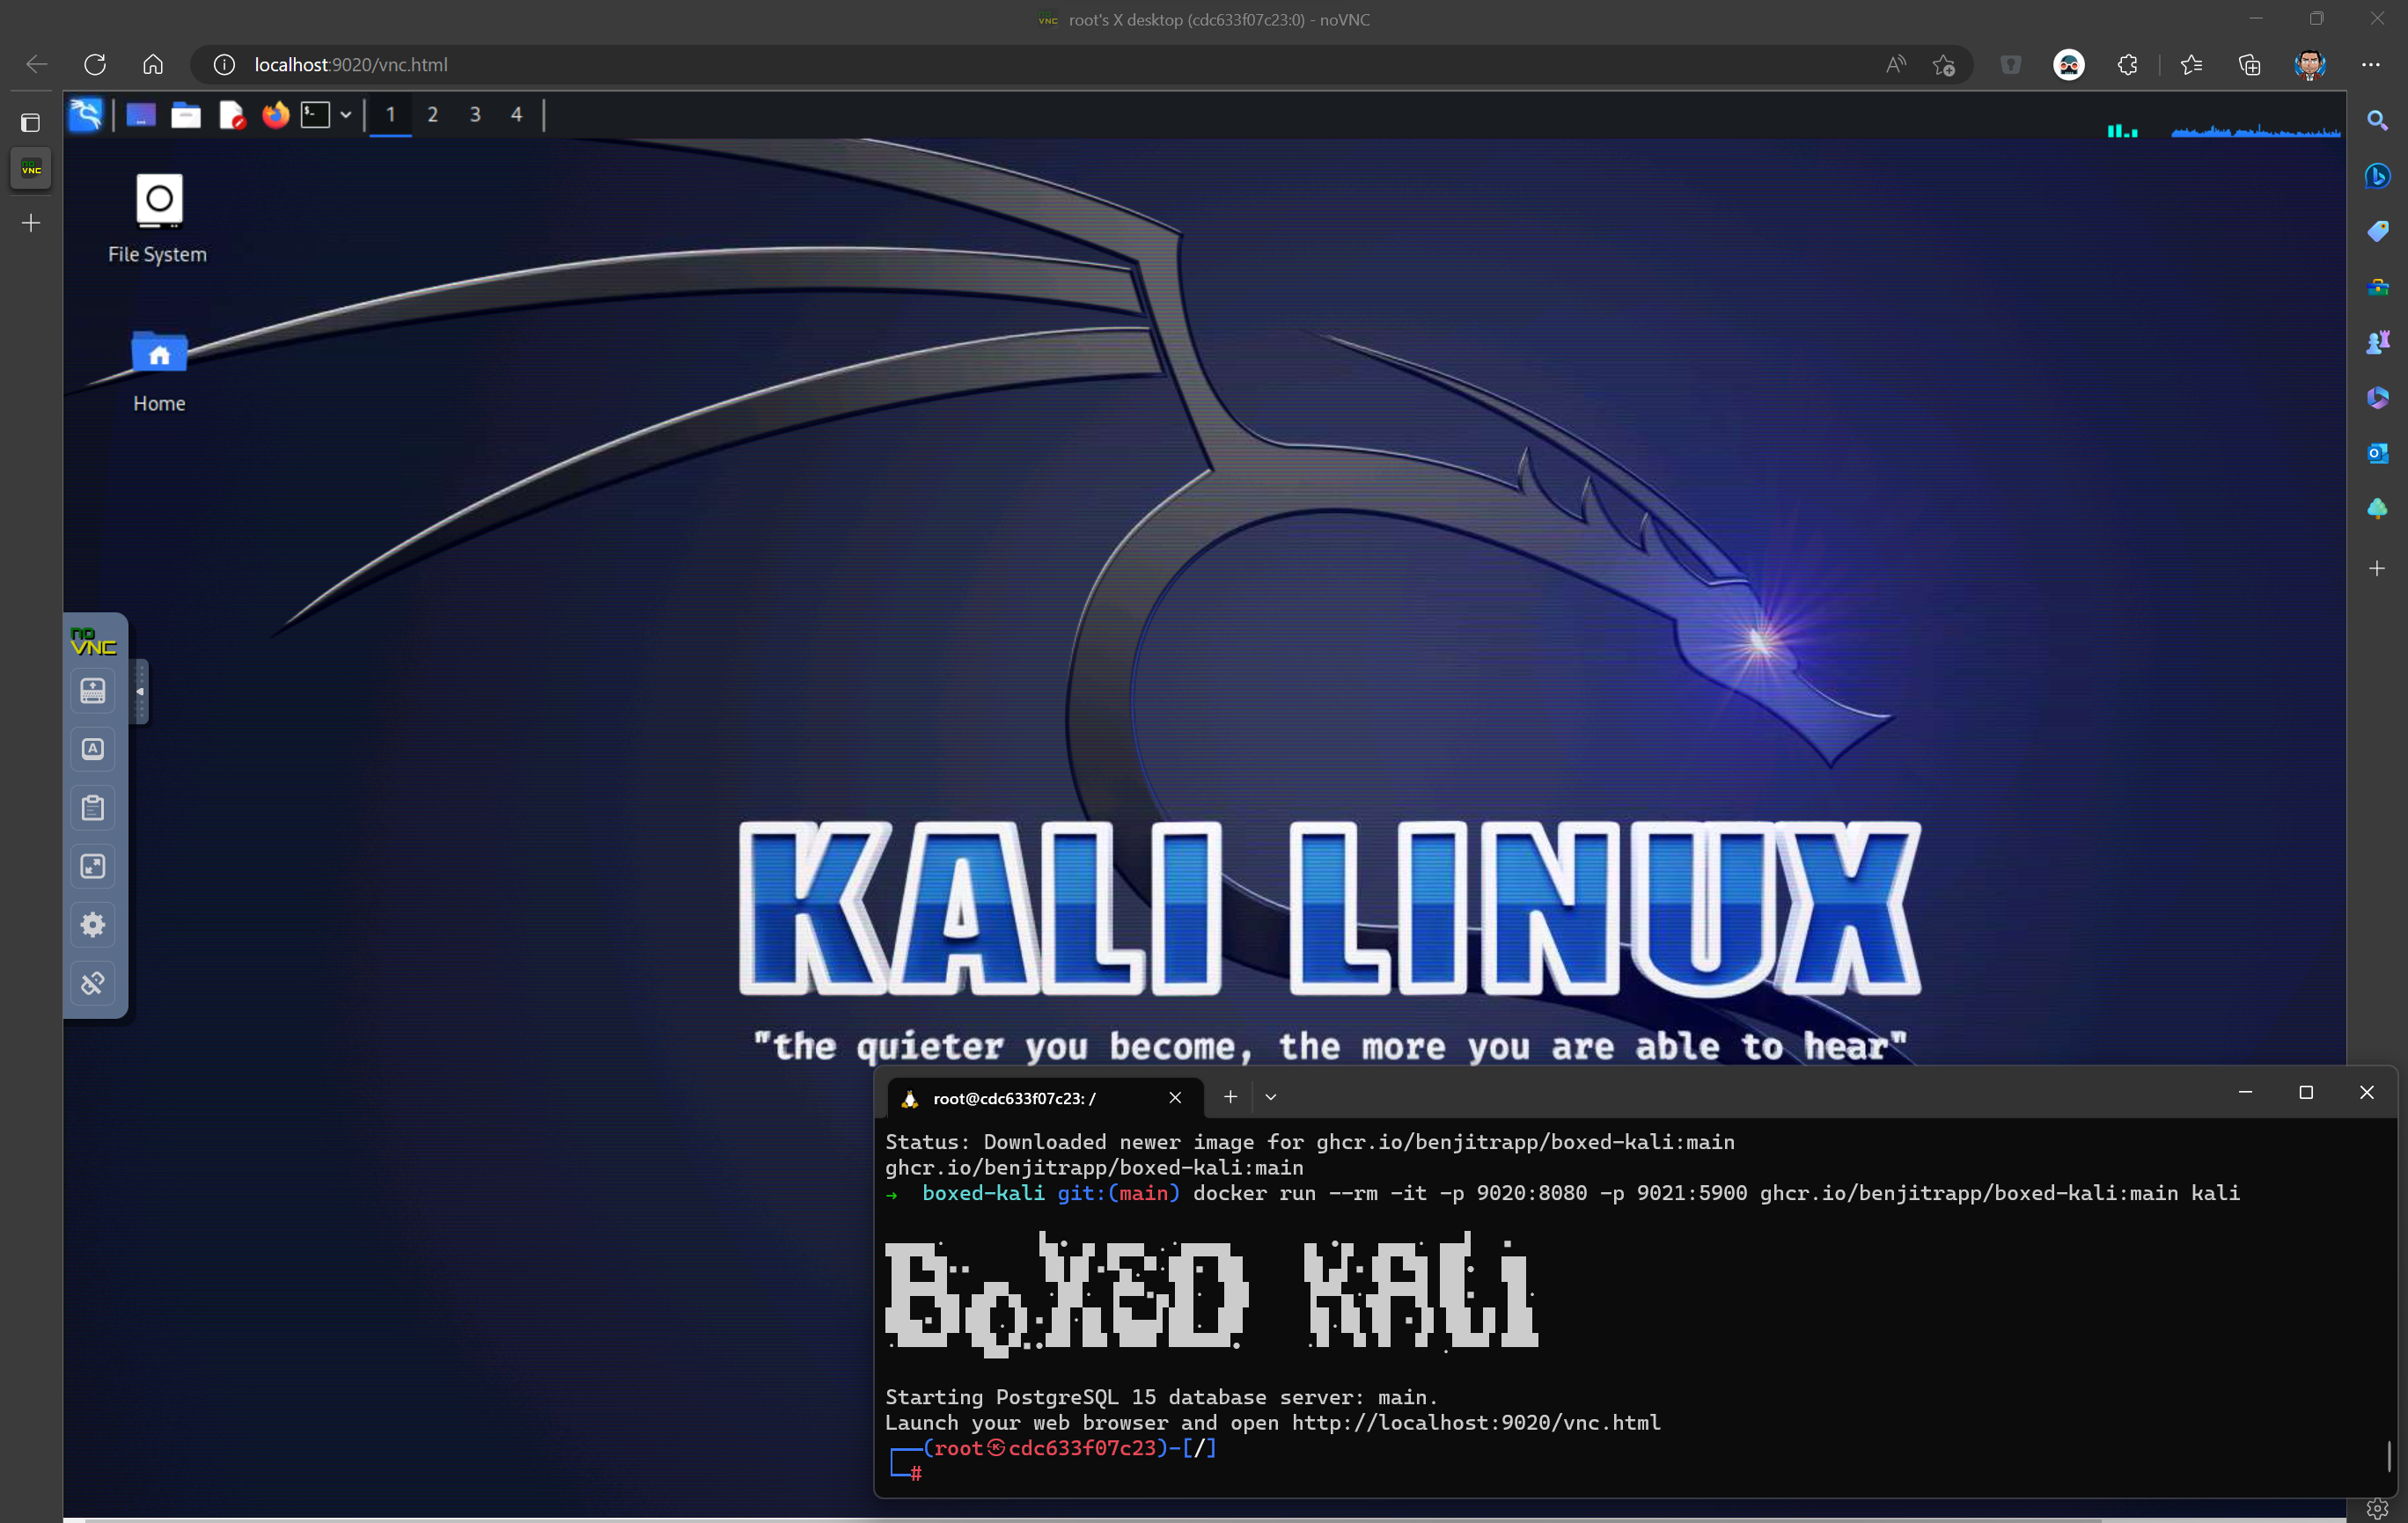This screenshot has width=2408, height=1523.
Task: Switch to workspace 3
Action: [x=475, y=115]
